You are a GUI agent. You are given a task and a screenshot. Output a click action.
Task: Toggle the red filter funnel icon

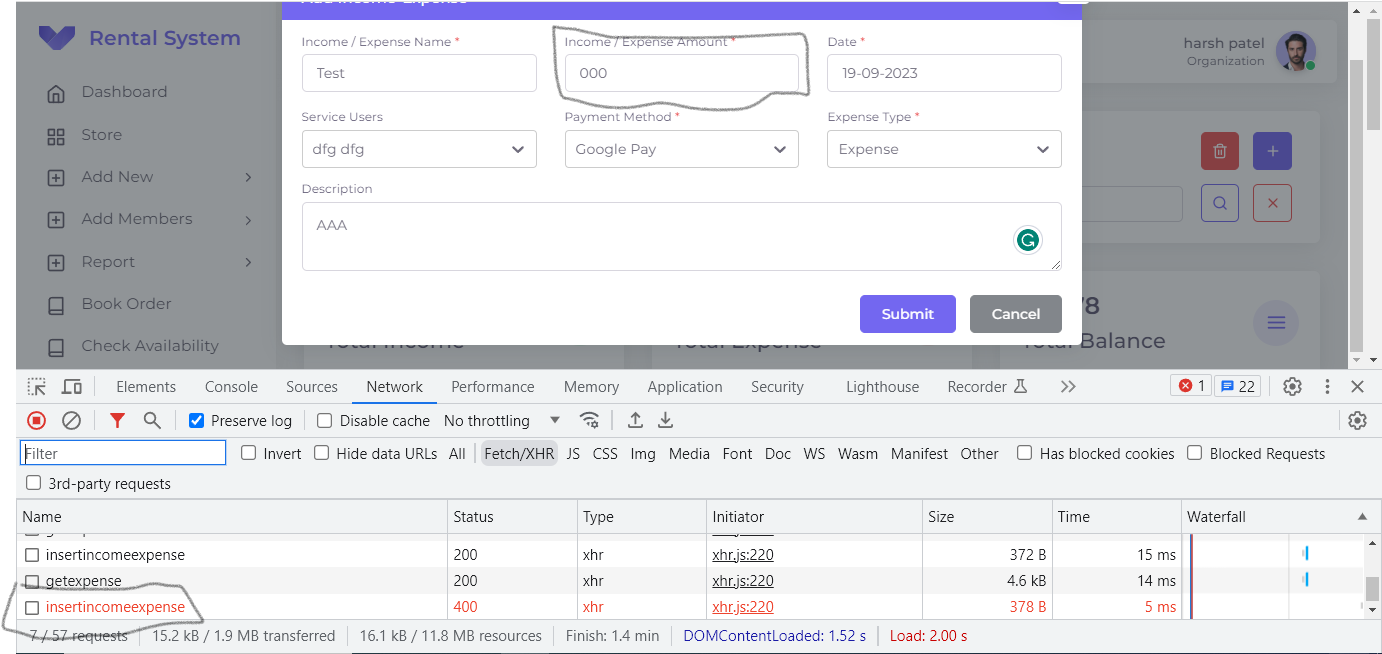pyautogui.click(x=117, y=421)
